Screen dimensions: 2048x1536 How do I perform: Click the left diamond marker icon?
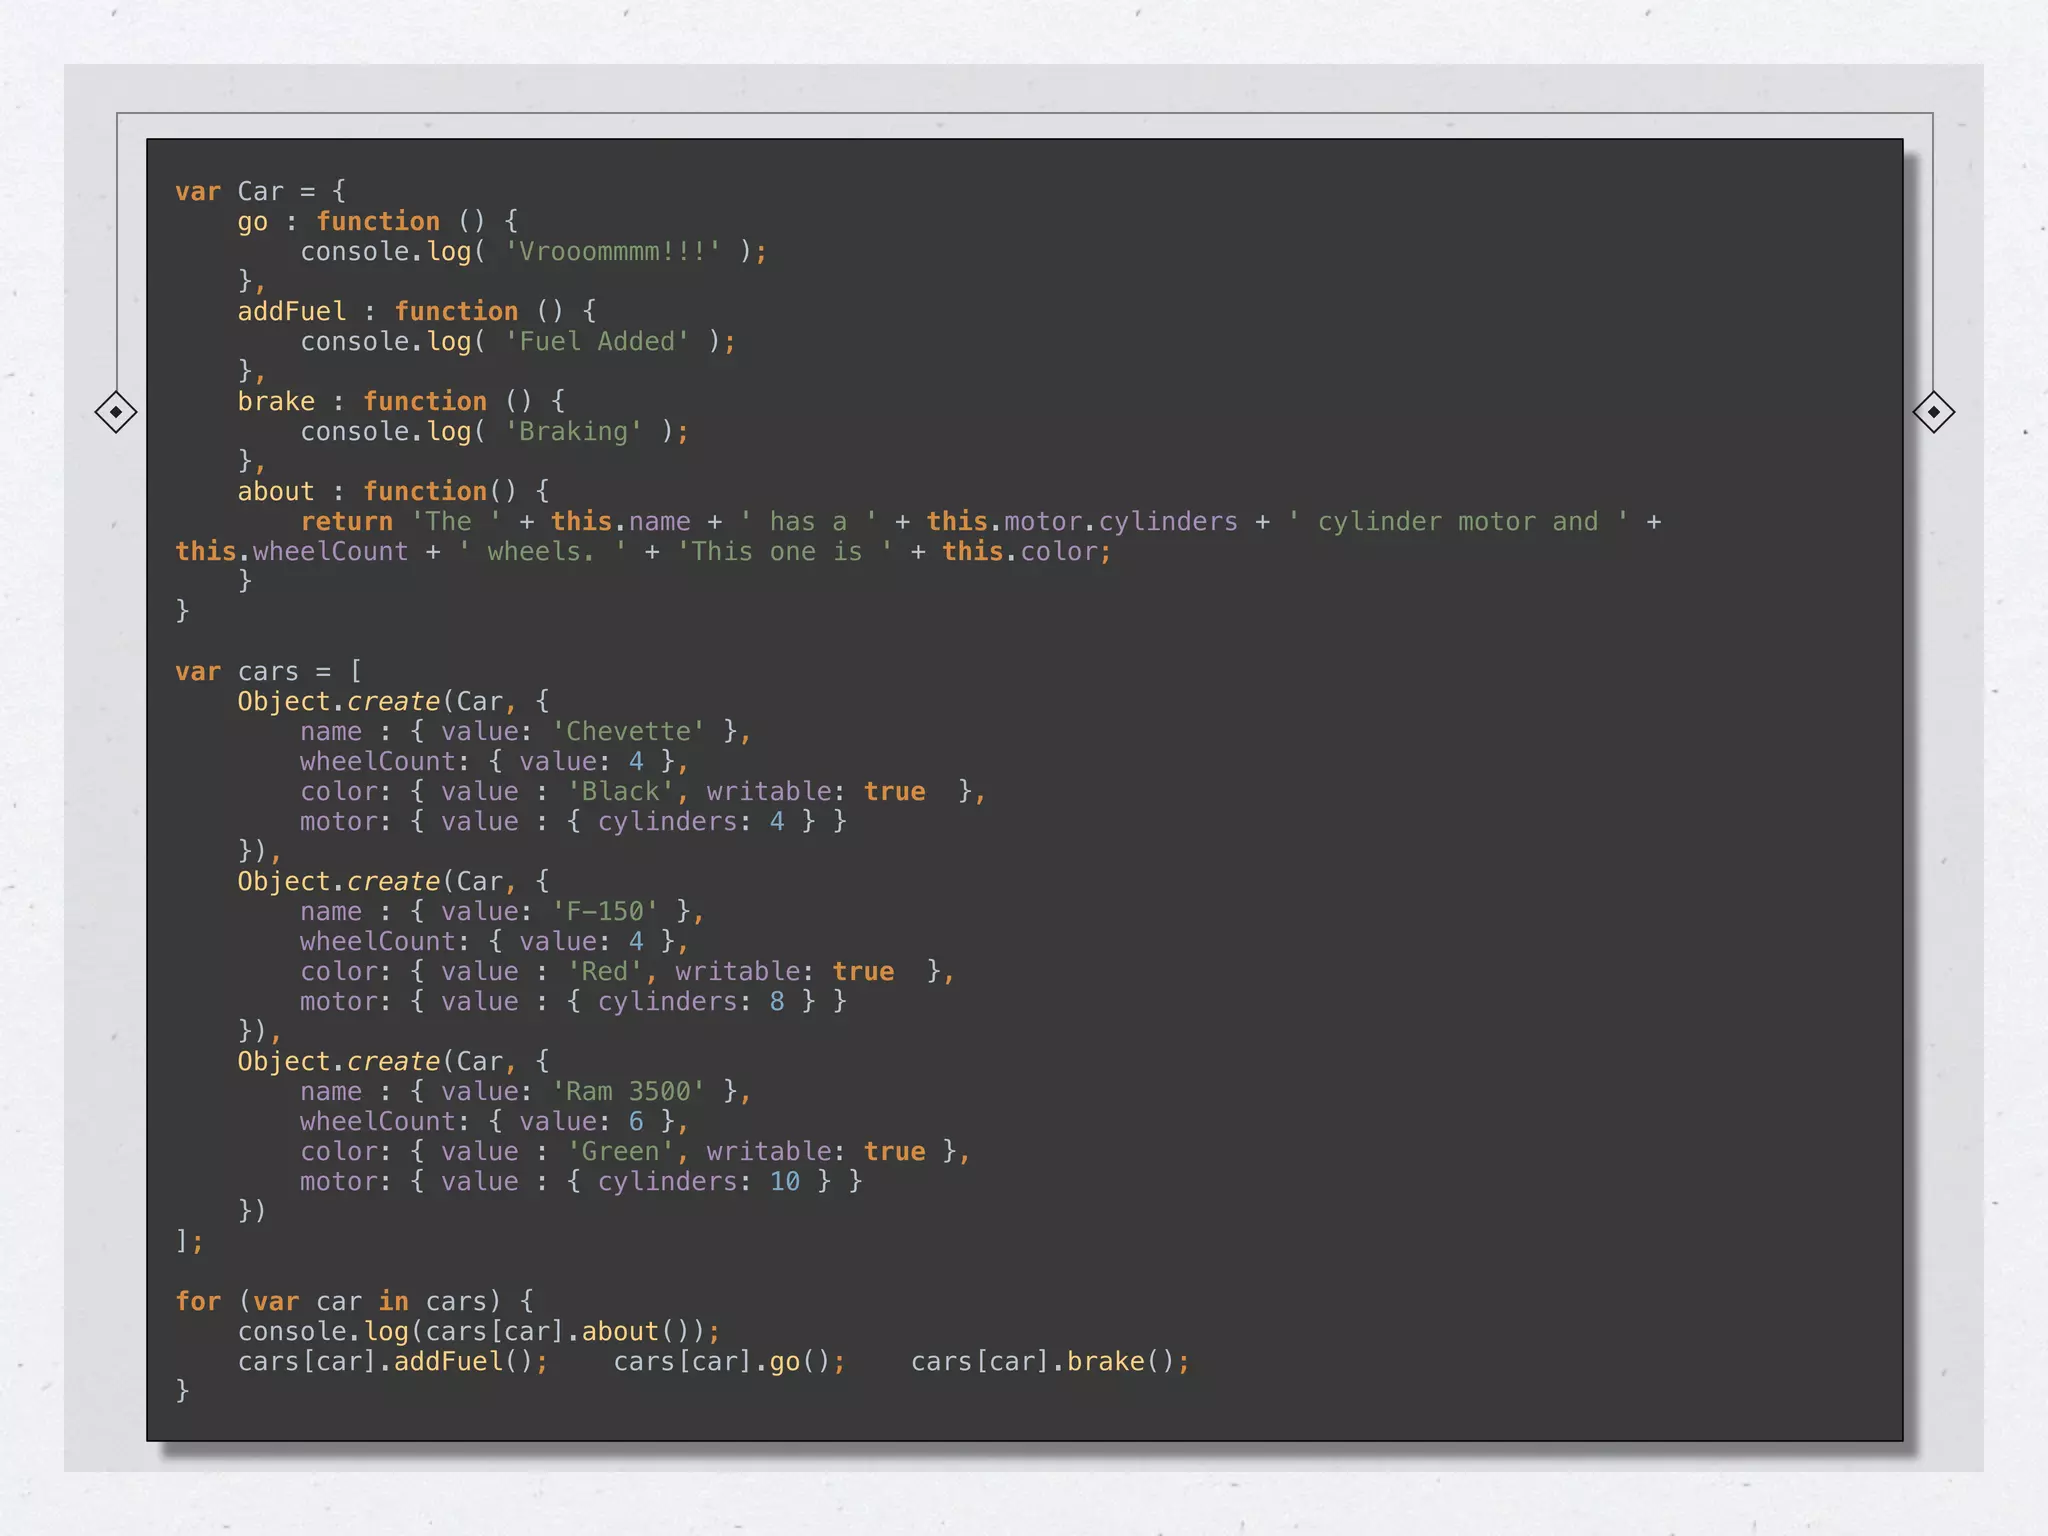[x=116, y=412]
